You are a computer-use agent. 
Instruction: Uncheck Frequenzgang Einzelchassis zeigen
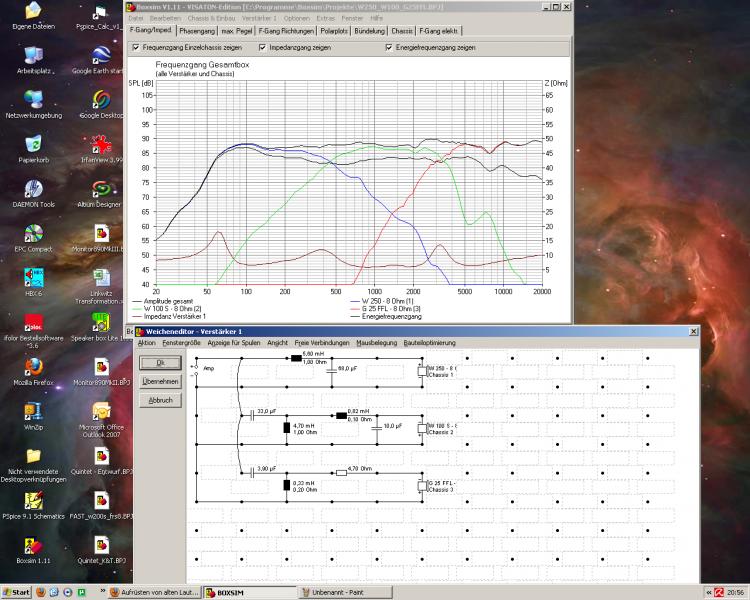tap(136, 47)
